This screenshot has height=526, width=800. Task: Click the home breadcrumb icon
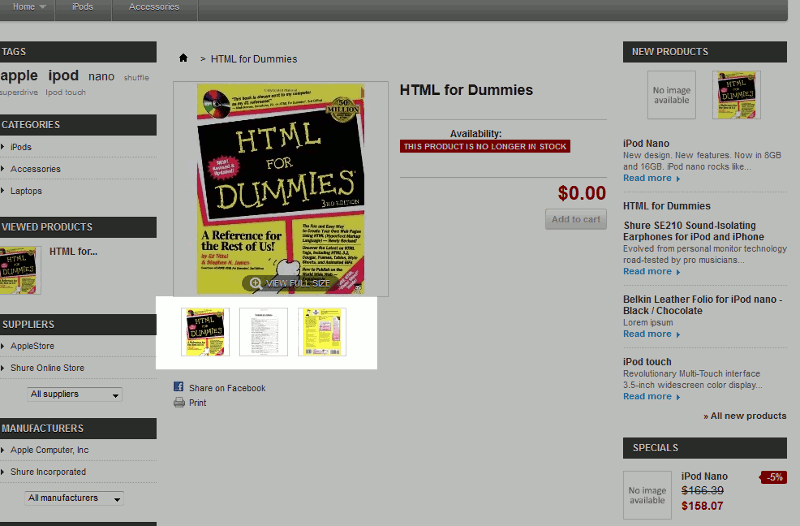(x=183, y=58)
